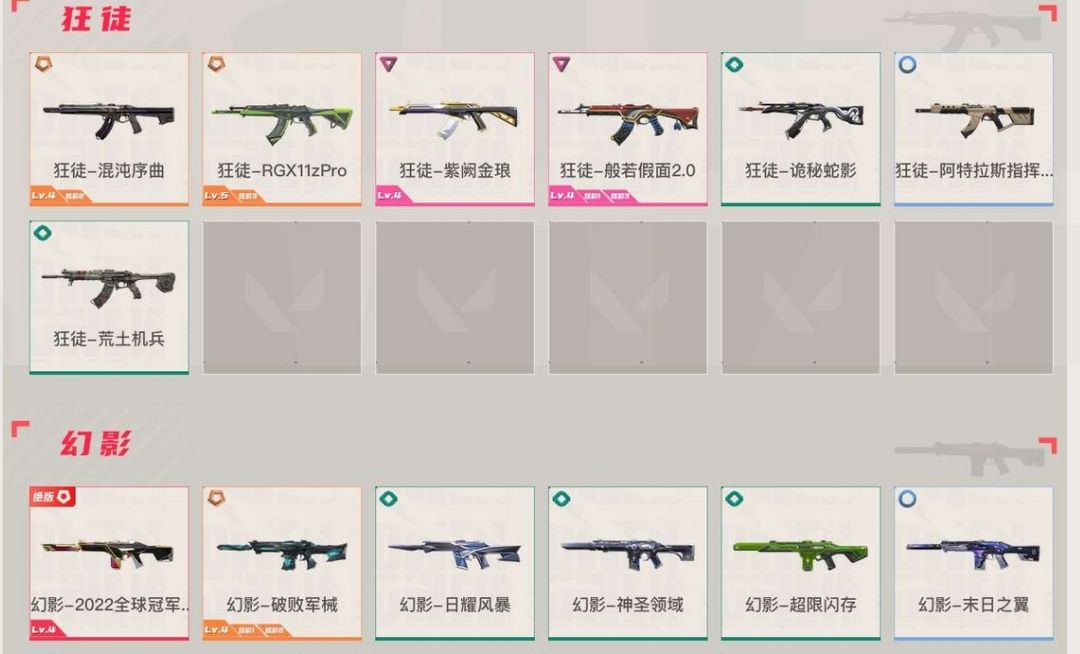Viewport: 1080px width, 654px height.
Task: Click the Phantom silhouette icon by 幻影 header
Action: tap(970, 457)
